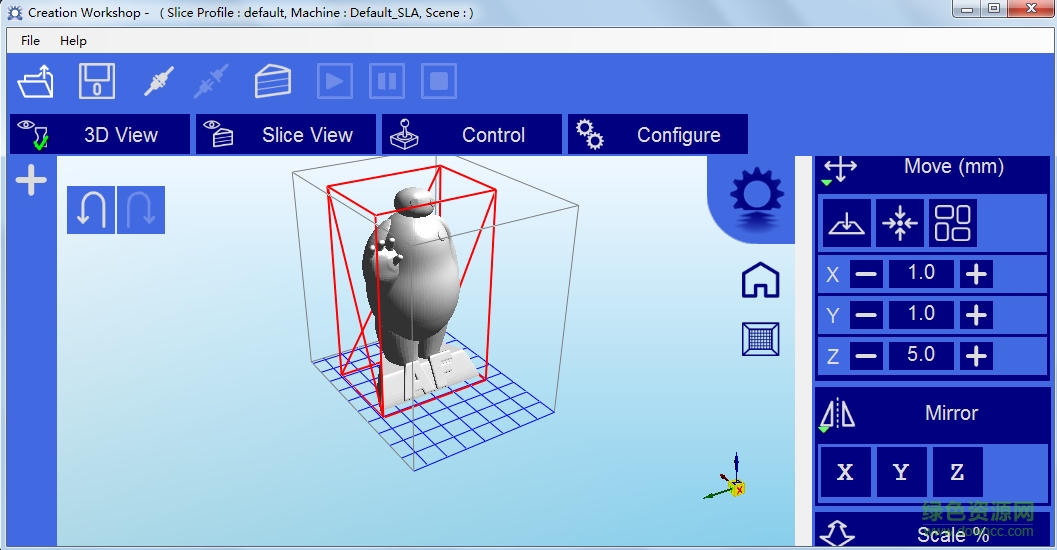This screenshot has height=550, width=1057.
Task: Collapse the Move (mm) panel header
Action: pyautogui.click(x=932, y=173)
